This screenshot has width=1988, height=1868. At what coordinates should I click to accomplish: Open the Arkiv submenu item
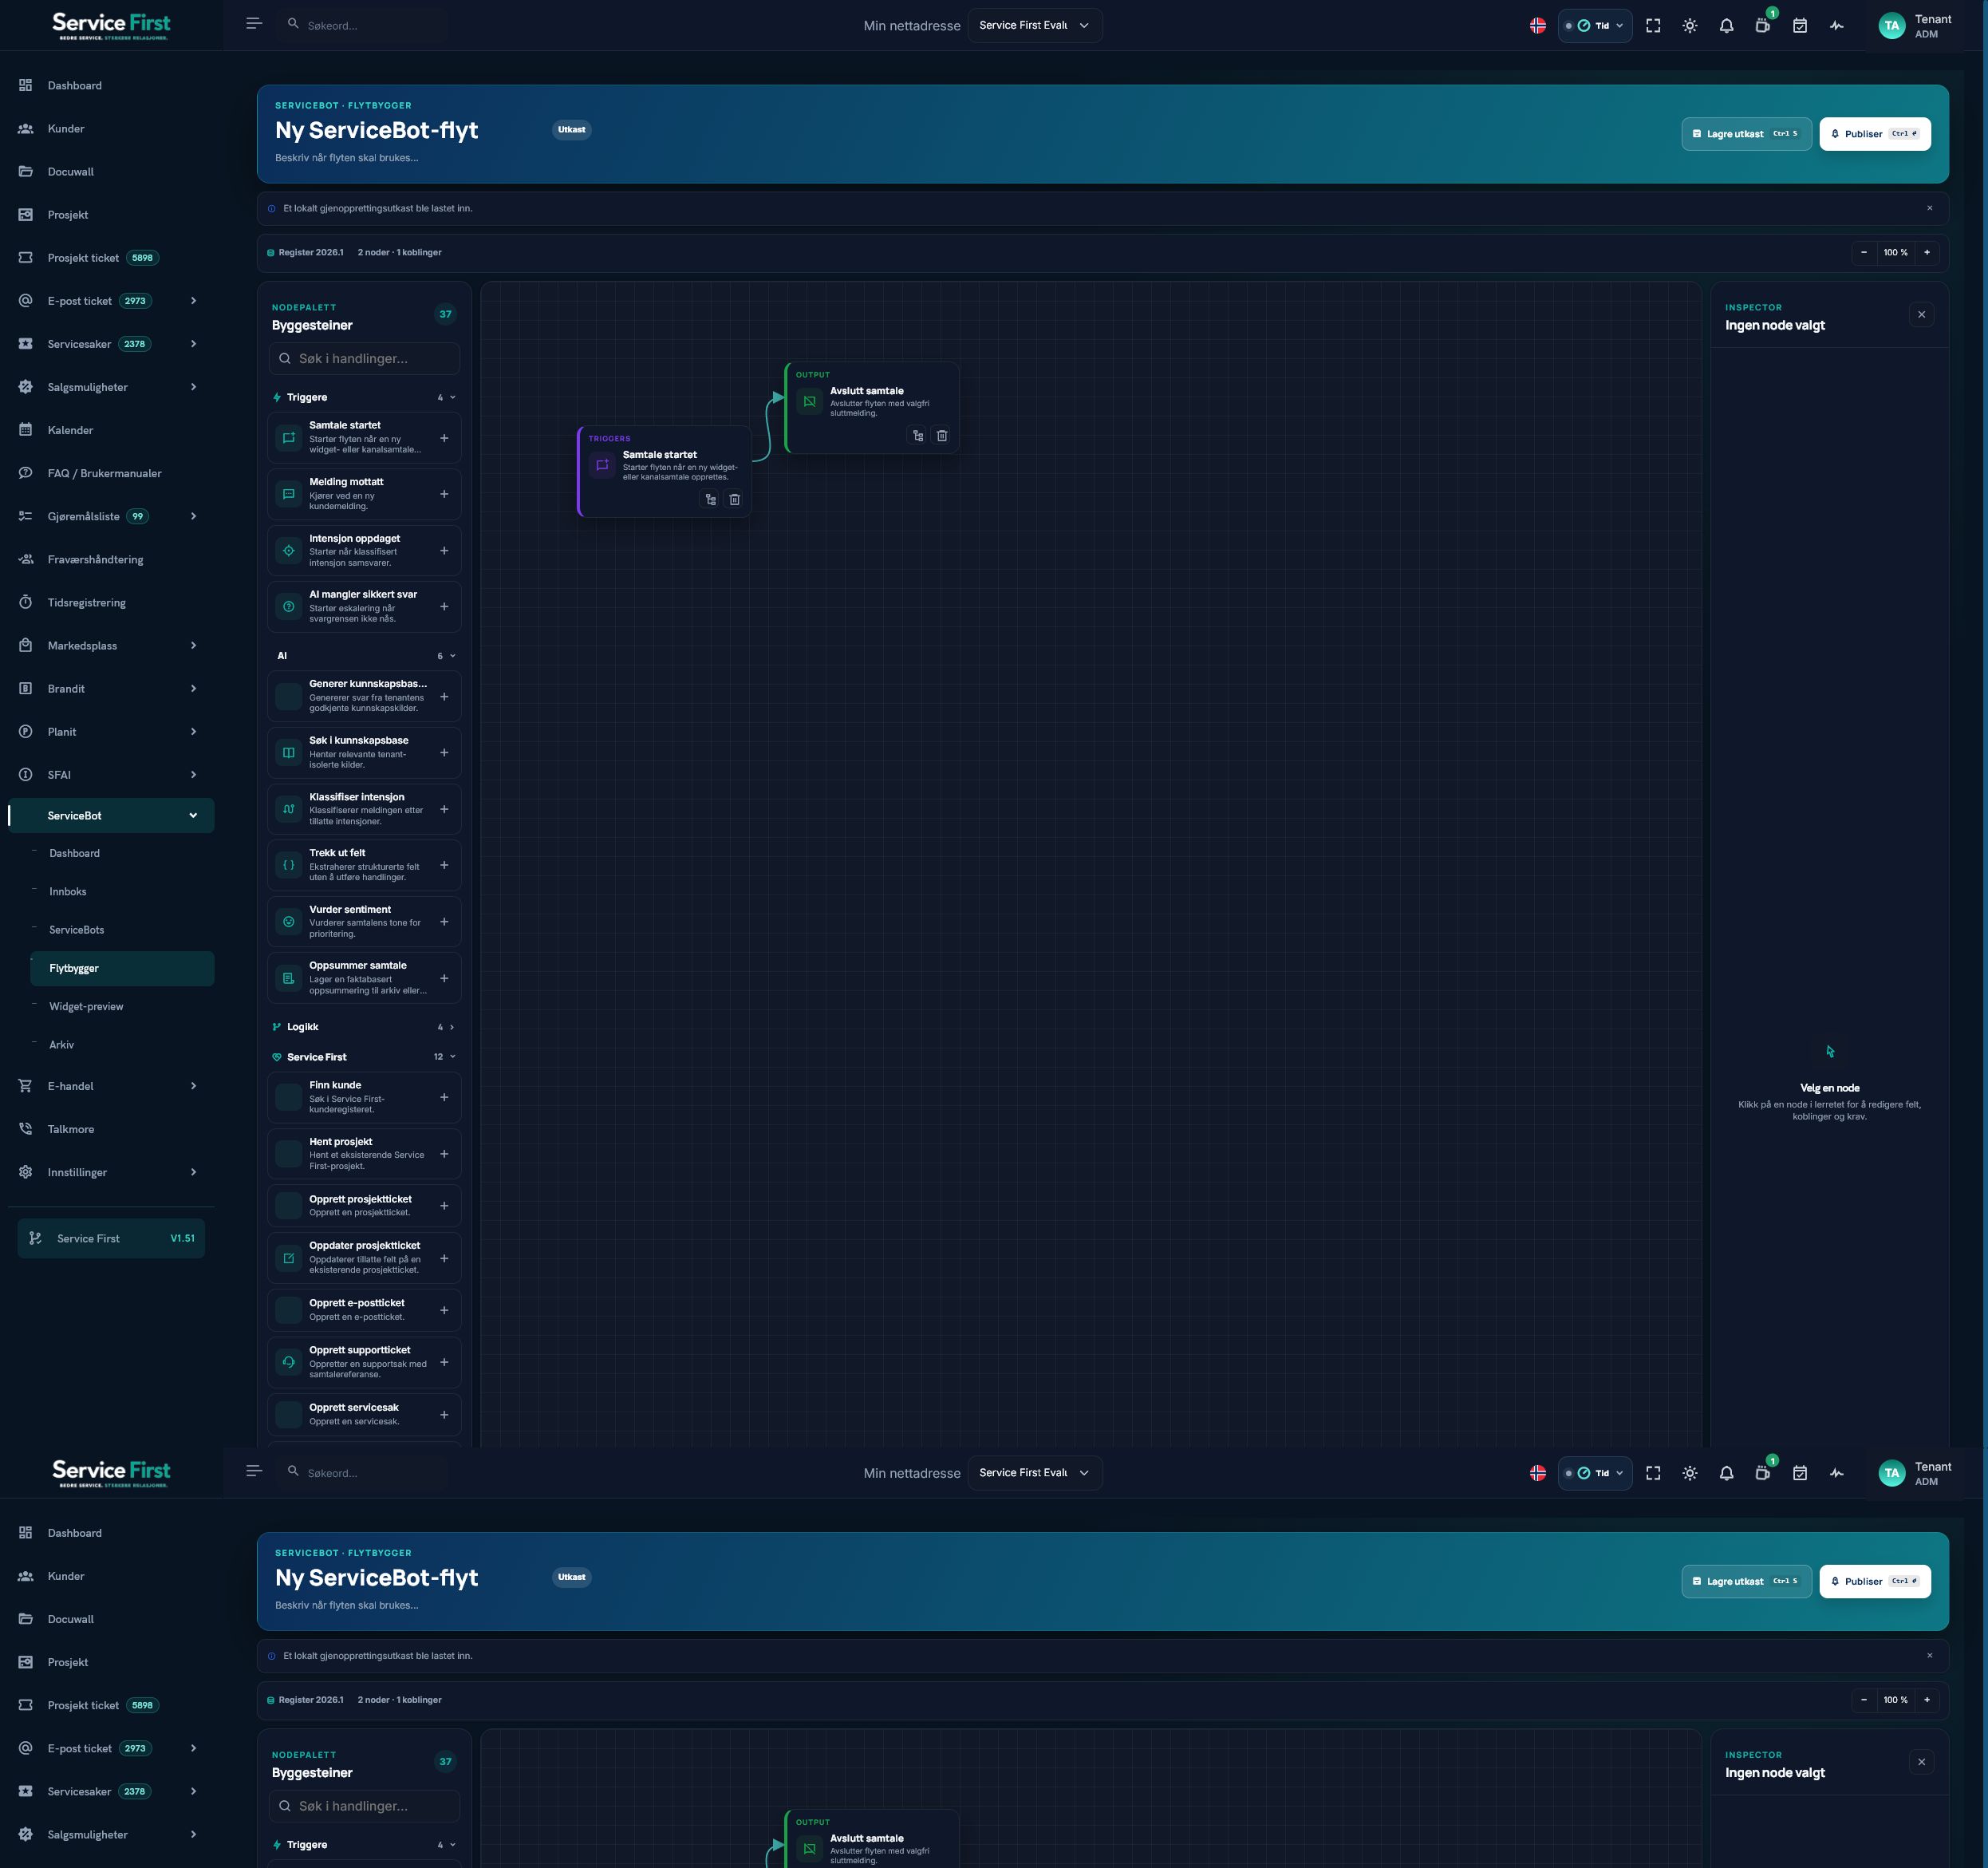tap(62, 1045)
